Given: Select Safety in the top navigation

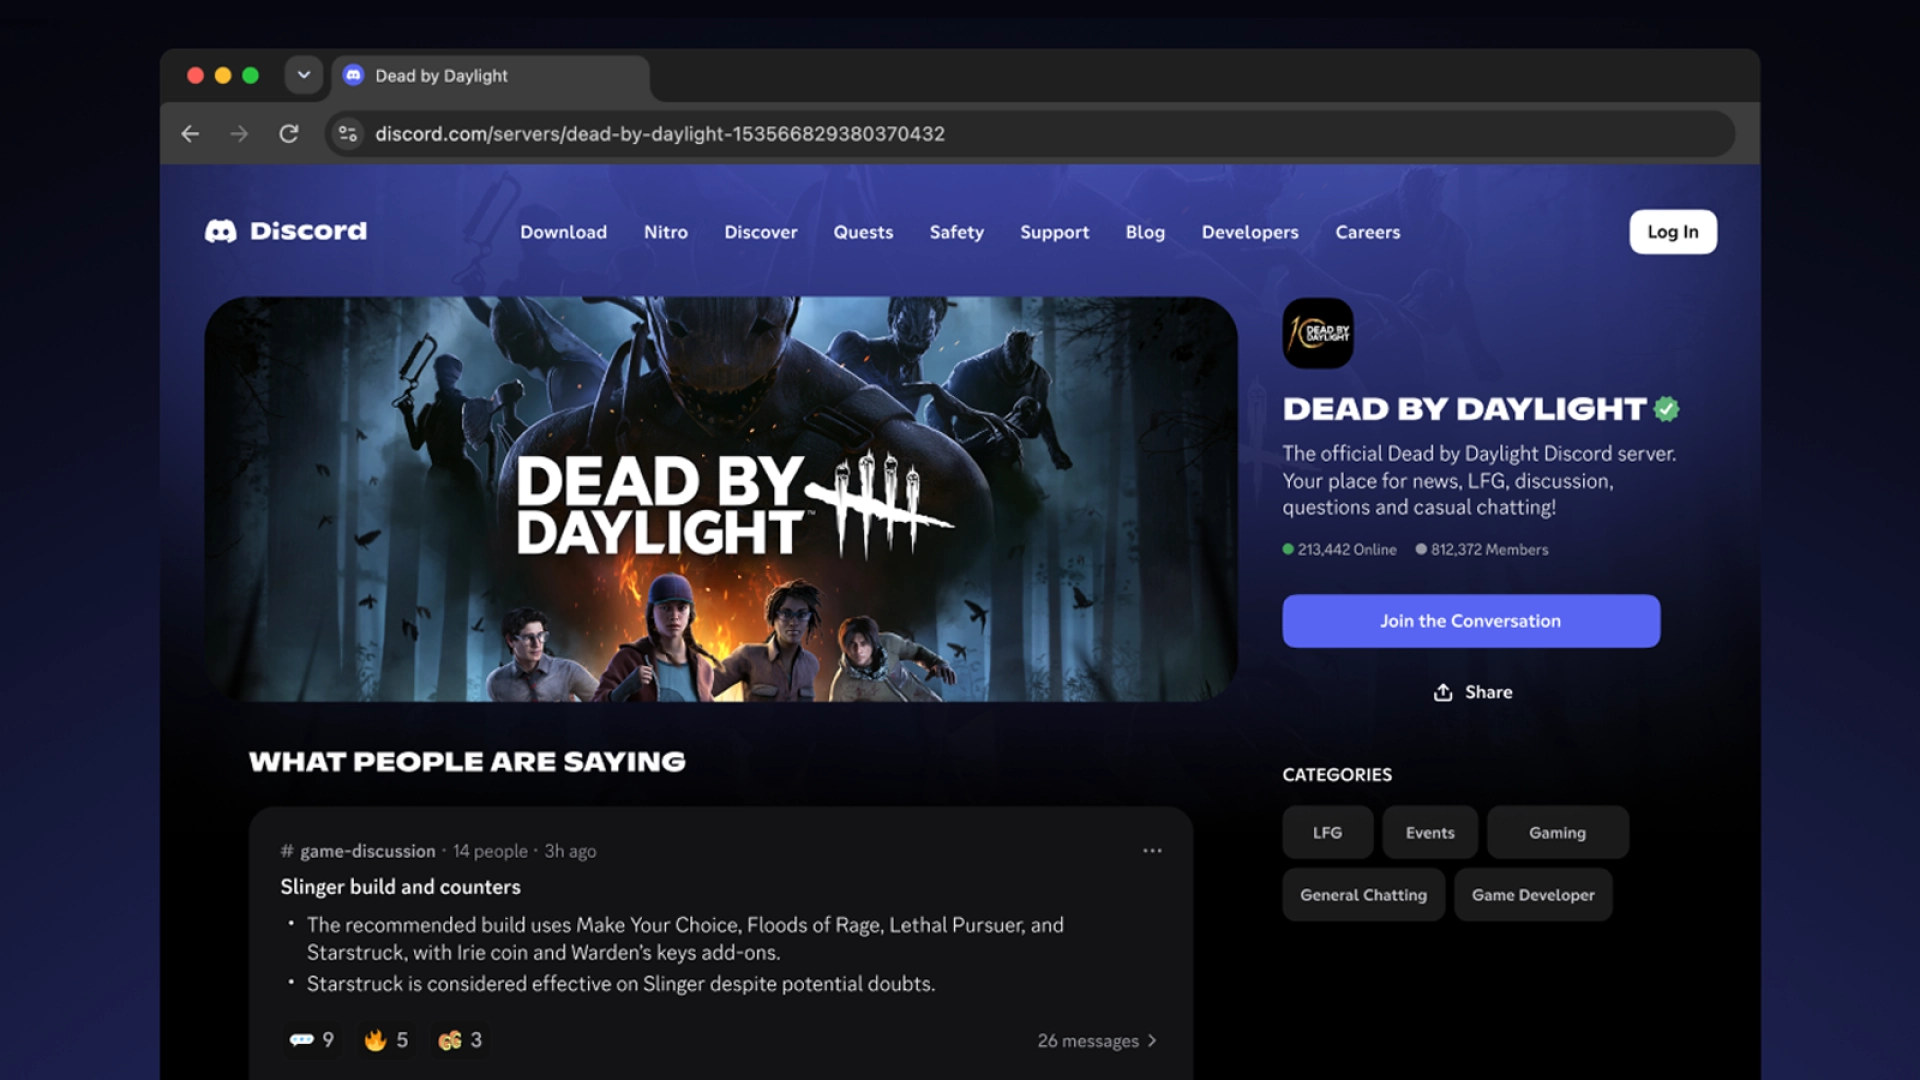Looking at the screenshot, I should (957, 232).
